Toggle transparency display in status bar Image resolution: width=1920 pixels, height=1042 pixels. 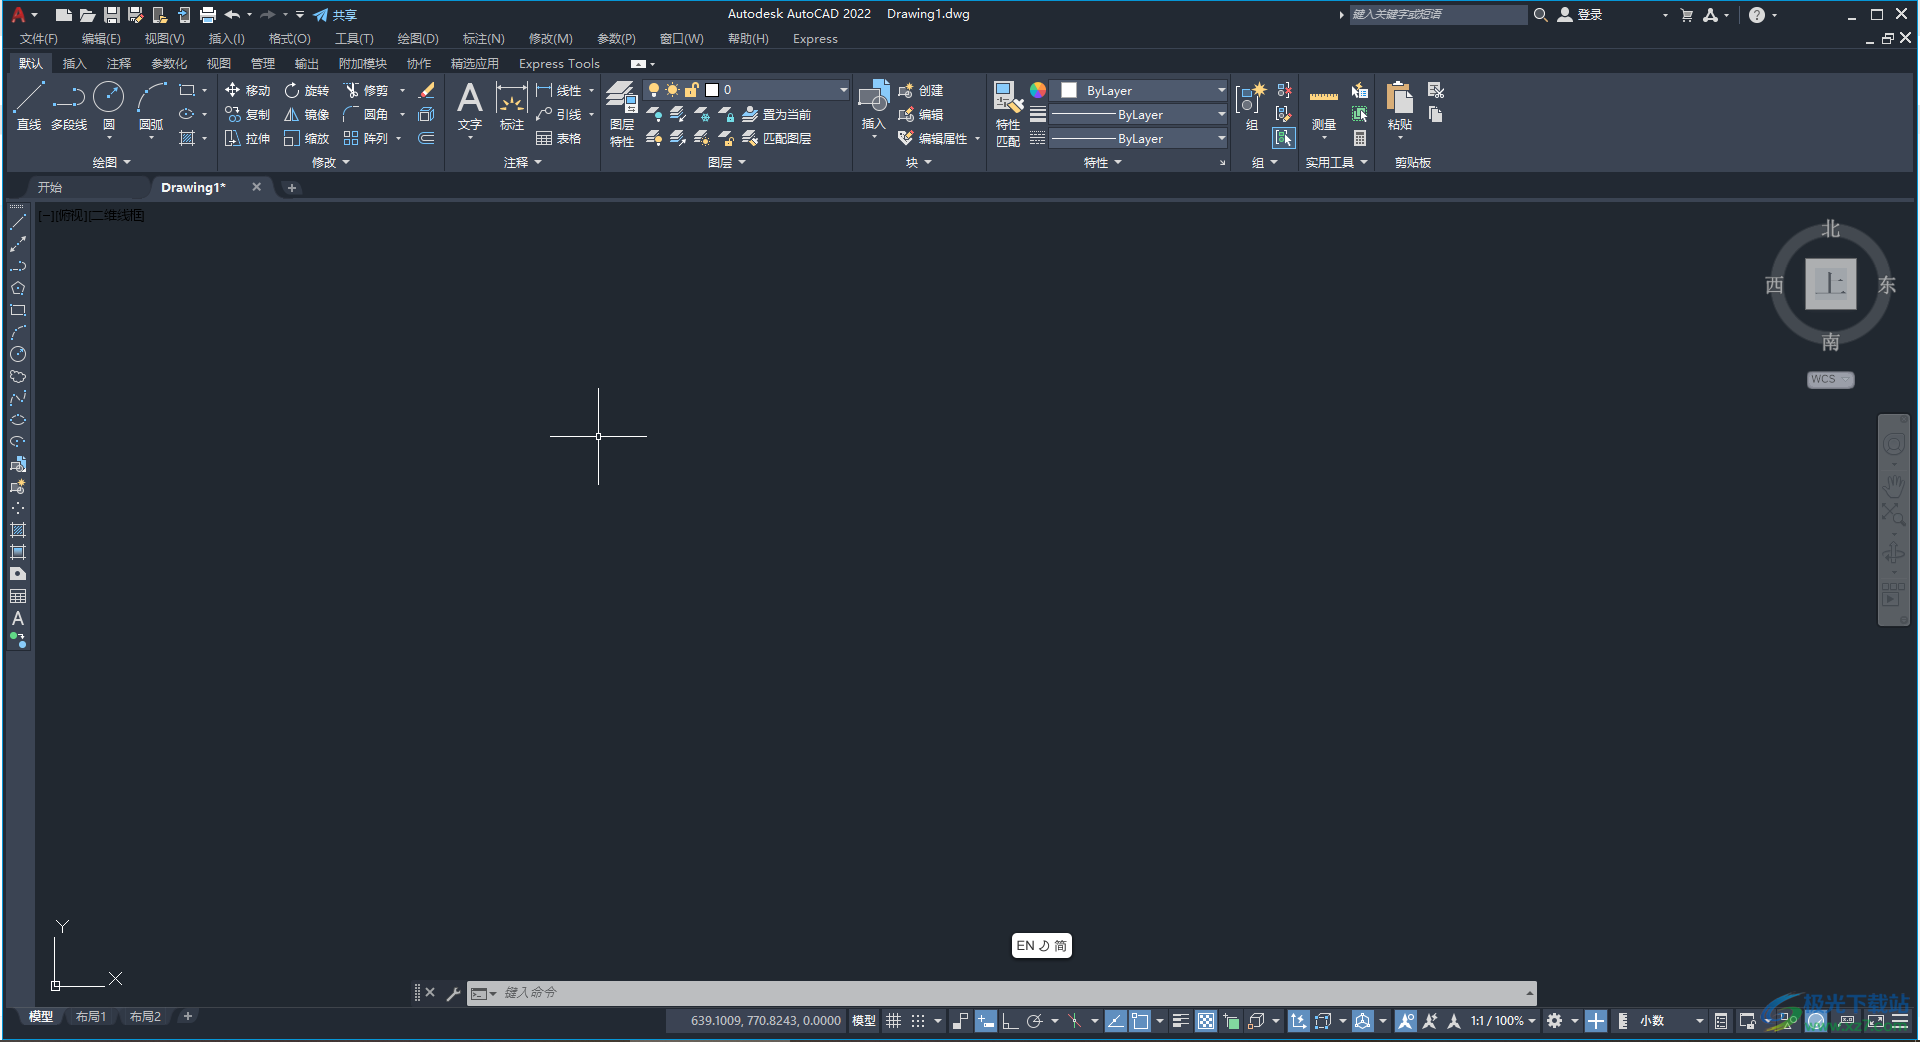click(x=1206, y=1021)
